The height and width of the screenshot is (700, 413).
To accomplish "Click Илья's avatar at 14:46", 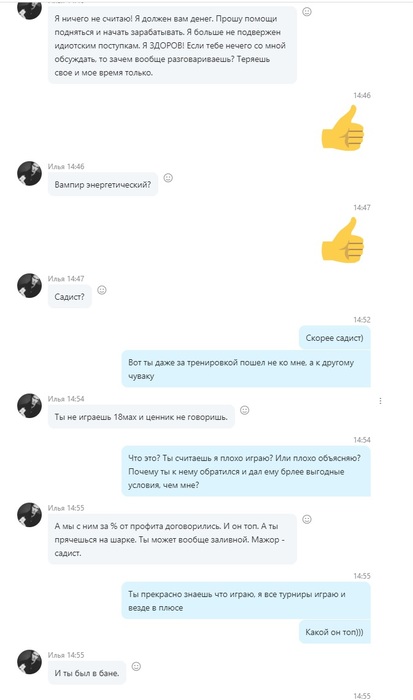I will [x=29, y=173].
